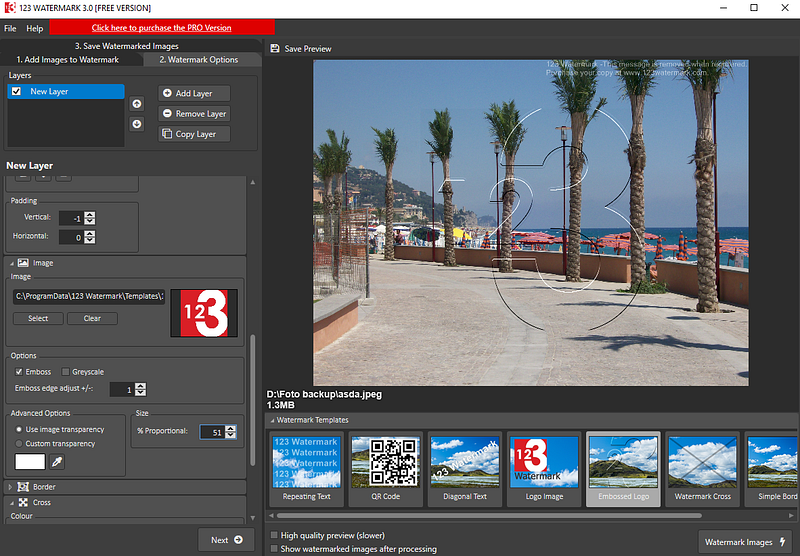Toggle the New Layer visibility checkbox

(16, 91)
